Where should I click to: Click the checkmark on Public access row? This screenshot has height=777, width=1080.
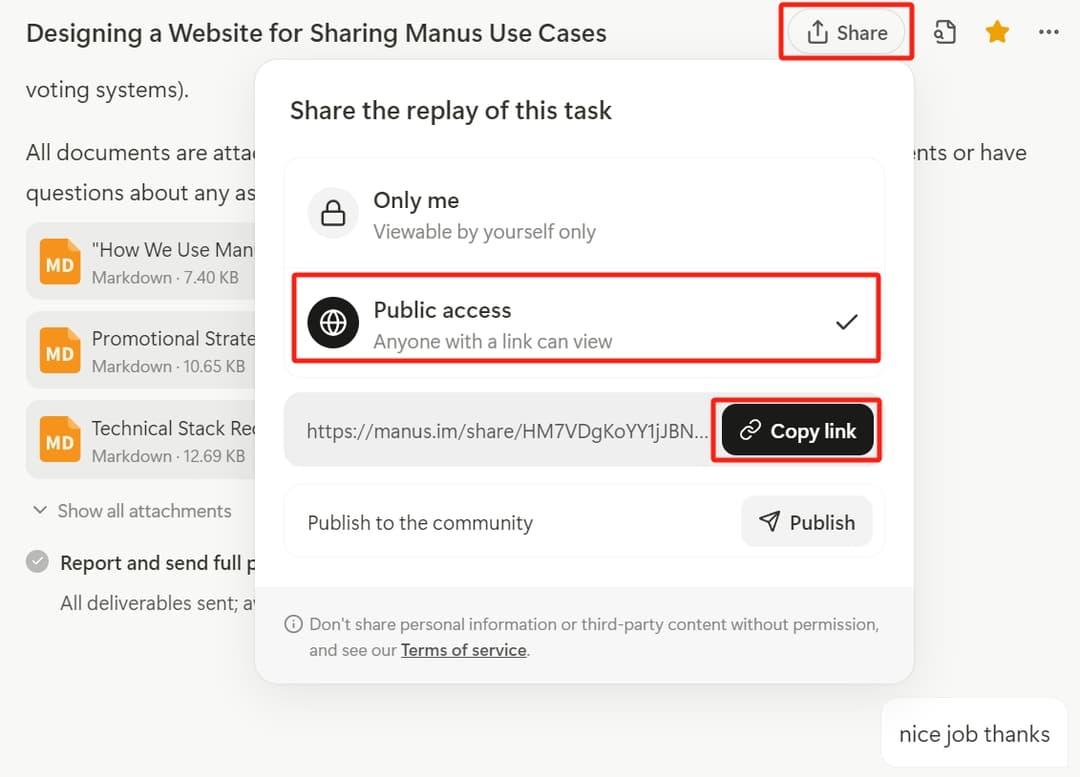click(846, 322)
